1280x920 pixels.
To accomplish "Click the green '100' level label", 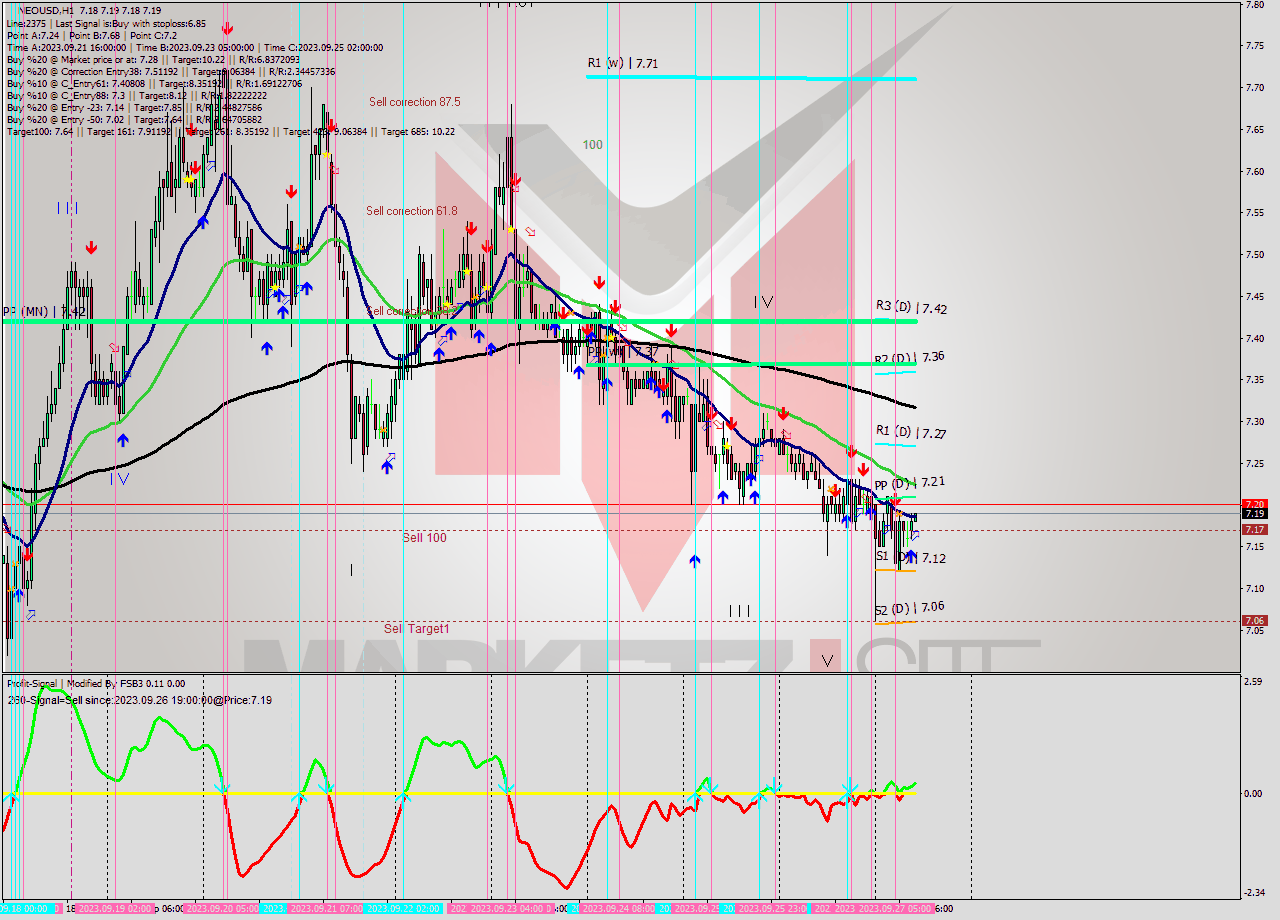I will click(x=593, y=145).
